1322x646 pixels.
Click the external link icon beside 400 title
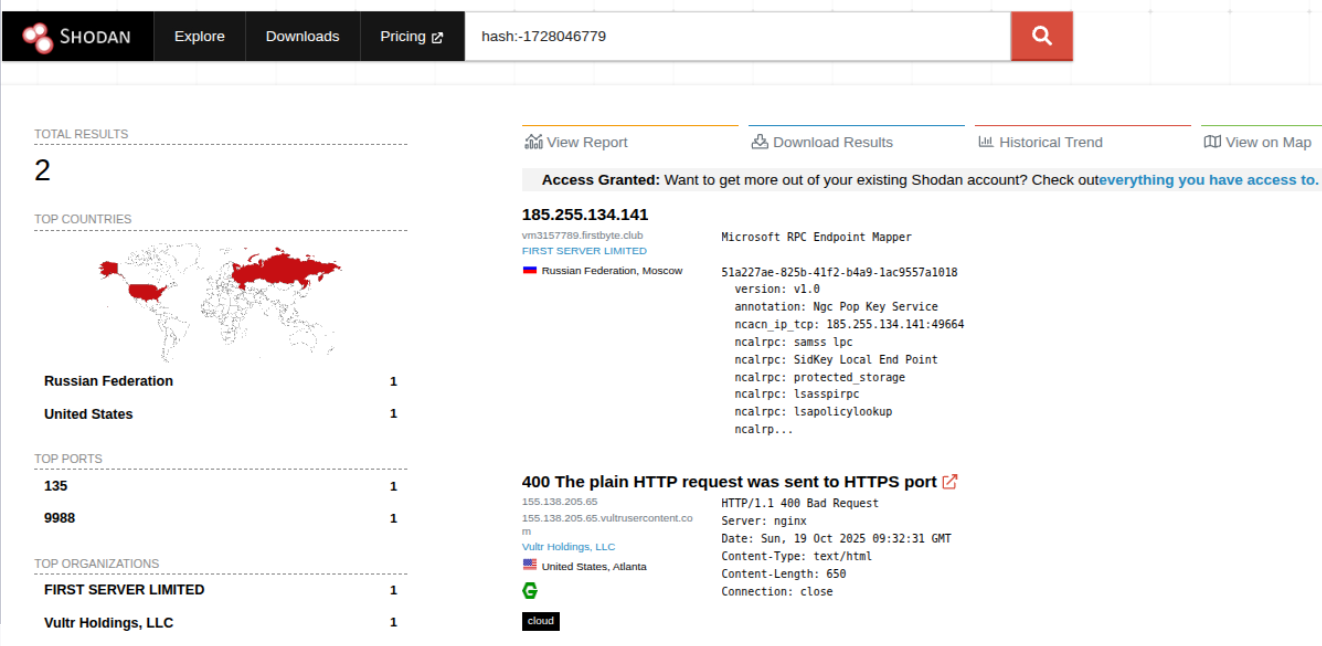point(950,482)
